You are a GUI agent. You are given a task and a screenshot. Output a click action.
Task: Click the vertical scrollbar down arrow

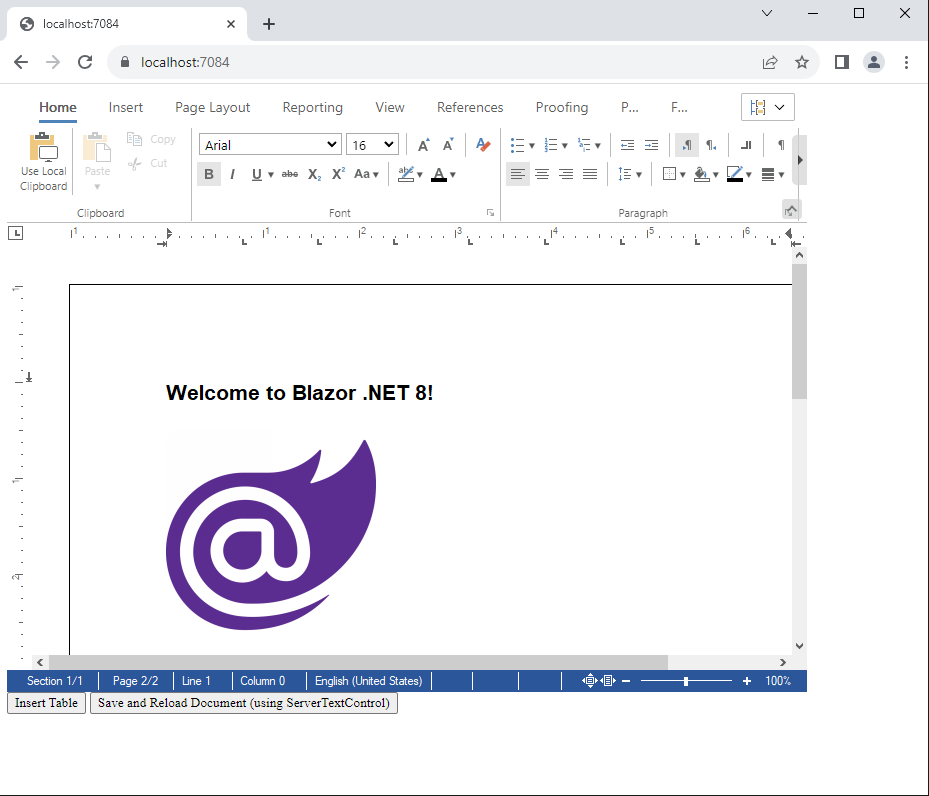[799, 646]
